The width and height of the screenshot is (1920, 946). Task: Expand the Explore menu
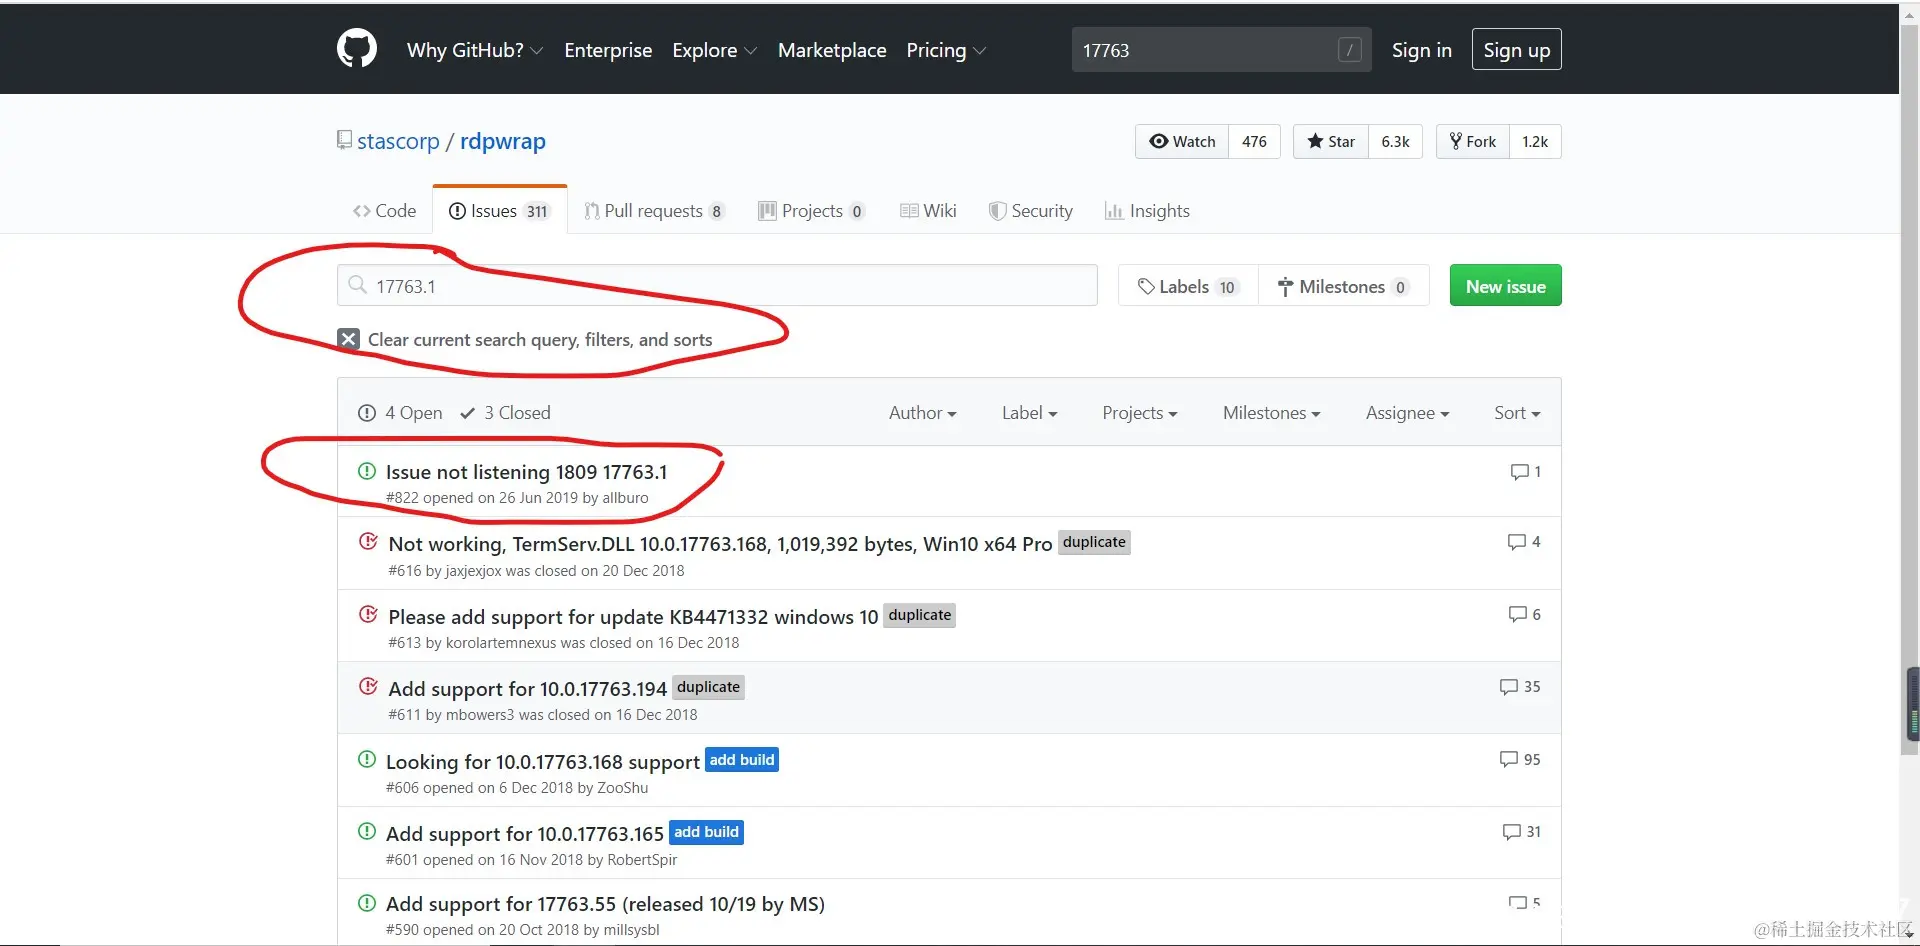(715, 50)
